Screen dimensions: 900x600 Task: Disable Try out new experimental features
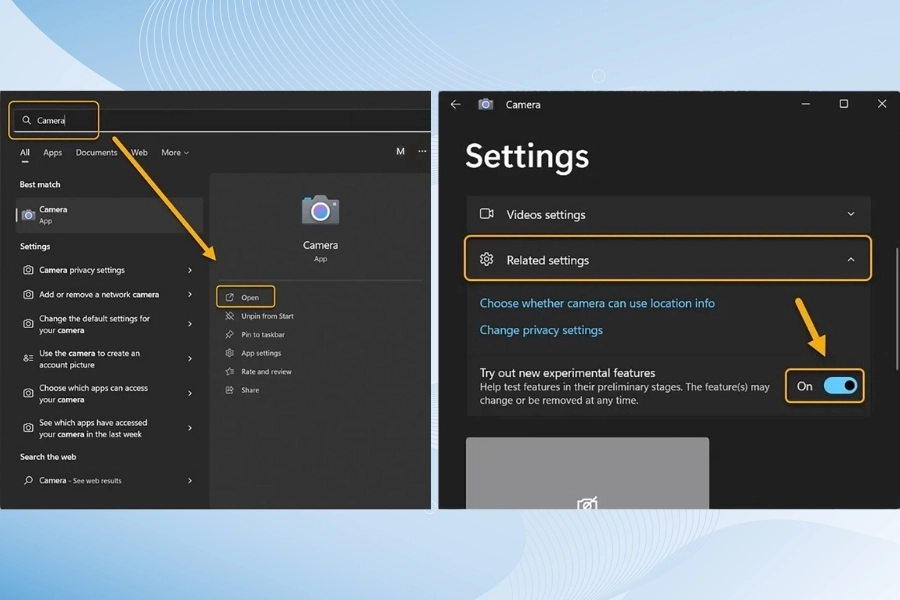coord(838,386)
